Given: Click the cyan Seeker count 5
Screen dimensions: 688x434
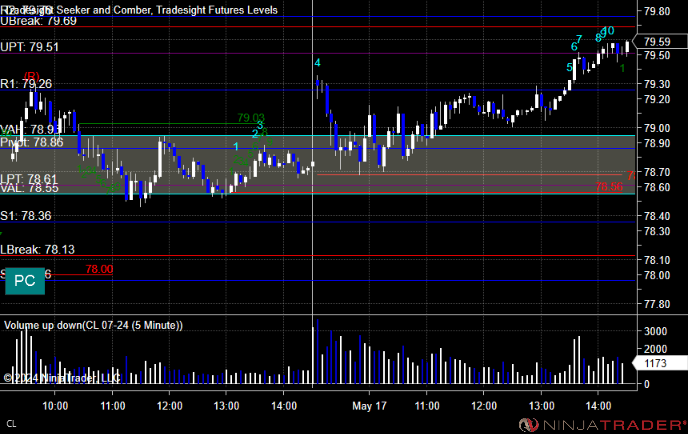Looking at the screenshot, I should point(570,68).
